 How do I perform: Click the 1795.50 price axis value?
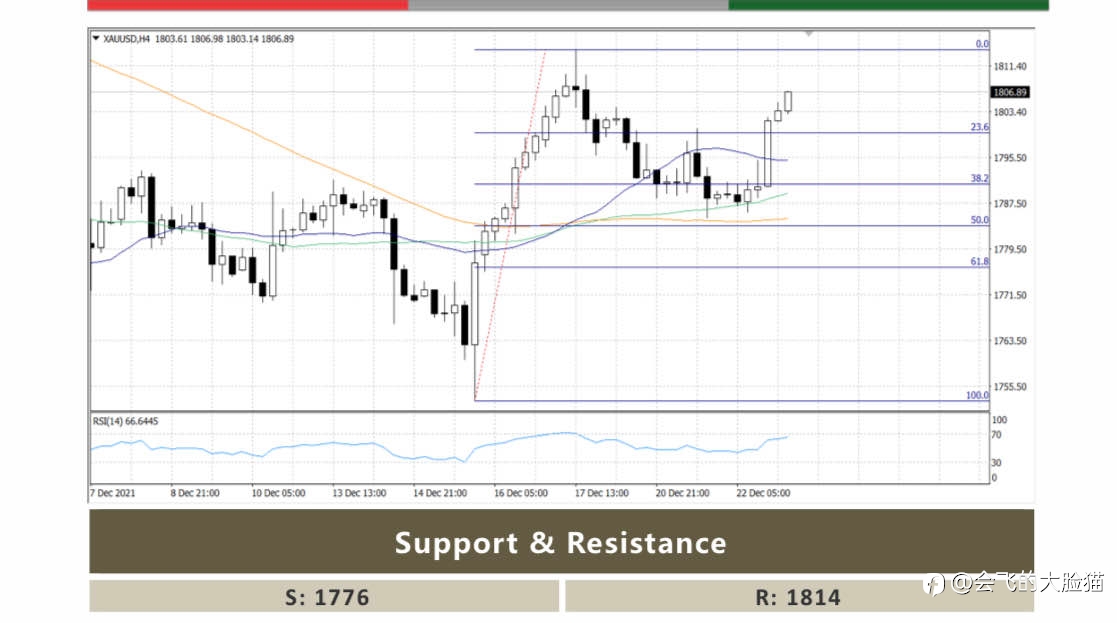pos(1010,157)
